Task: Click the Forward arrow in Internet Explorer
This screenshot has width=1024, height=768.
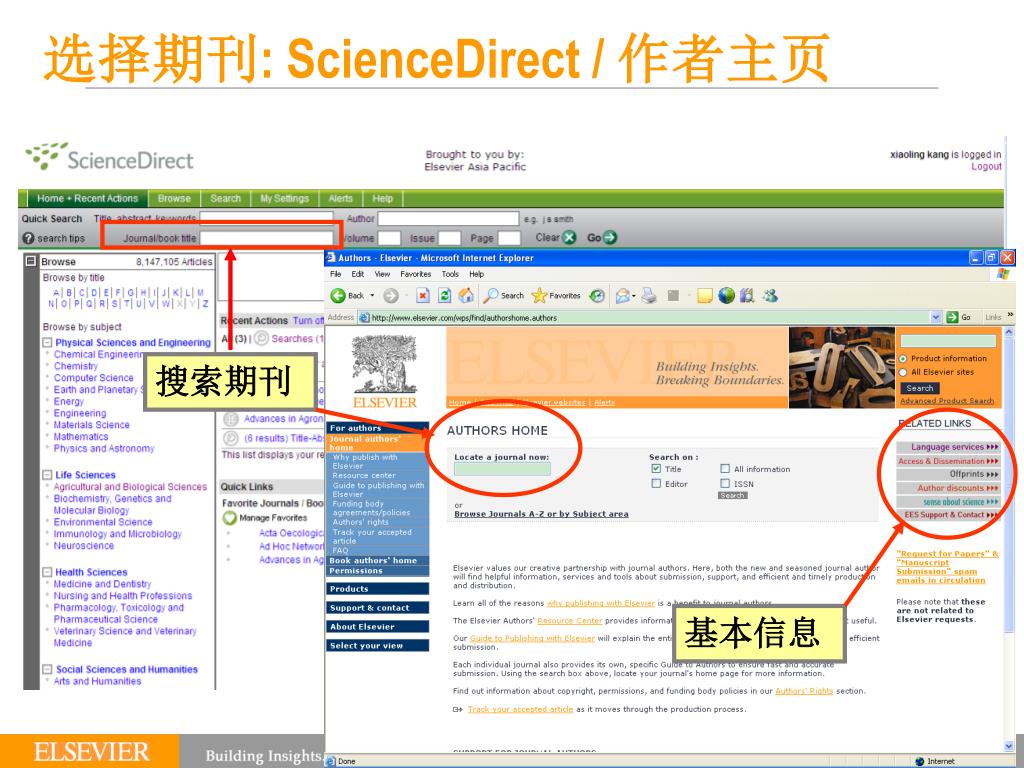Action: click(391, 296)
